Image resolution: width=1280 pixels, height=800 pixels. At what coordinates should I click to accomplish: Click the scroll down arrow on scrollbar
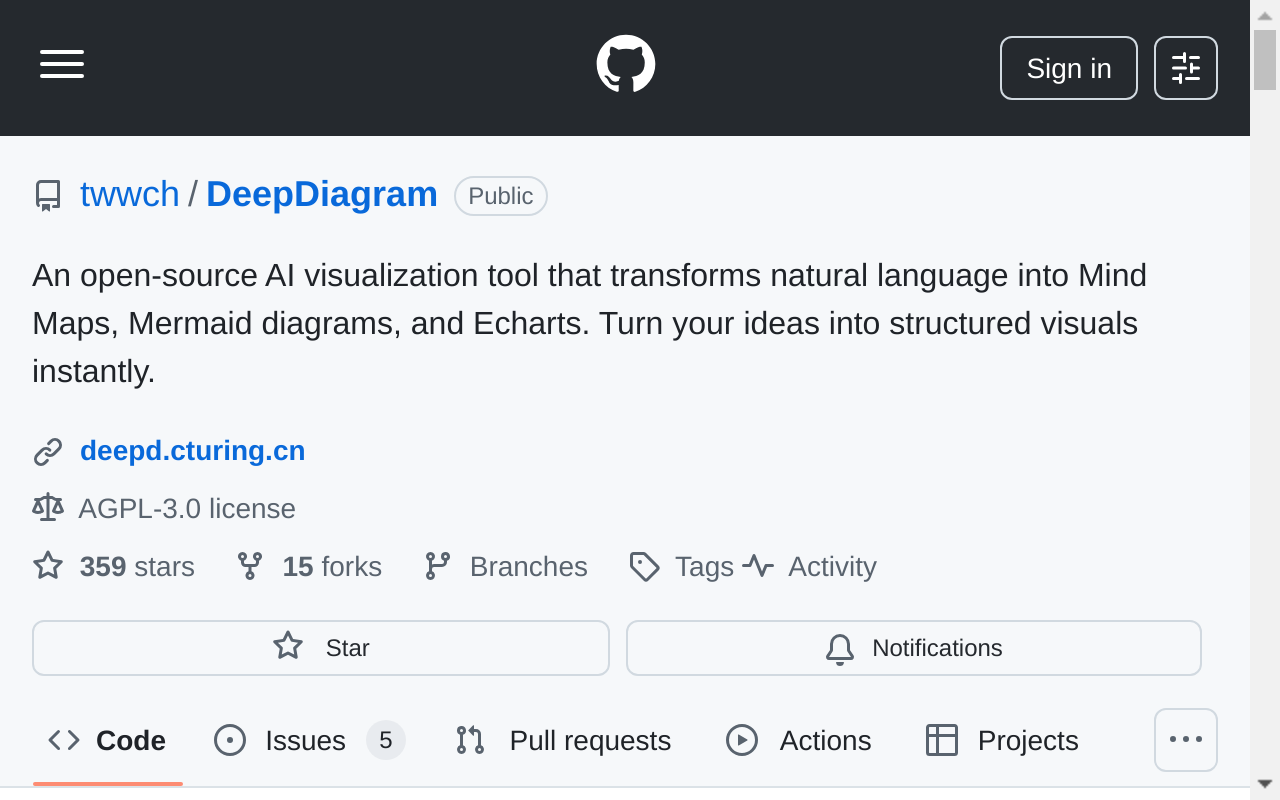click(1264, 784)
